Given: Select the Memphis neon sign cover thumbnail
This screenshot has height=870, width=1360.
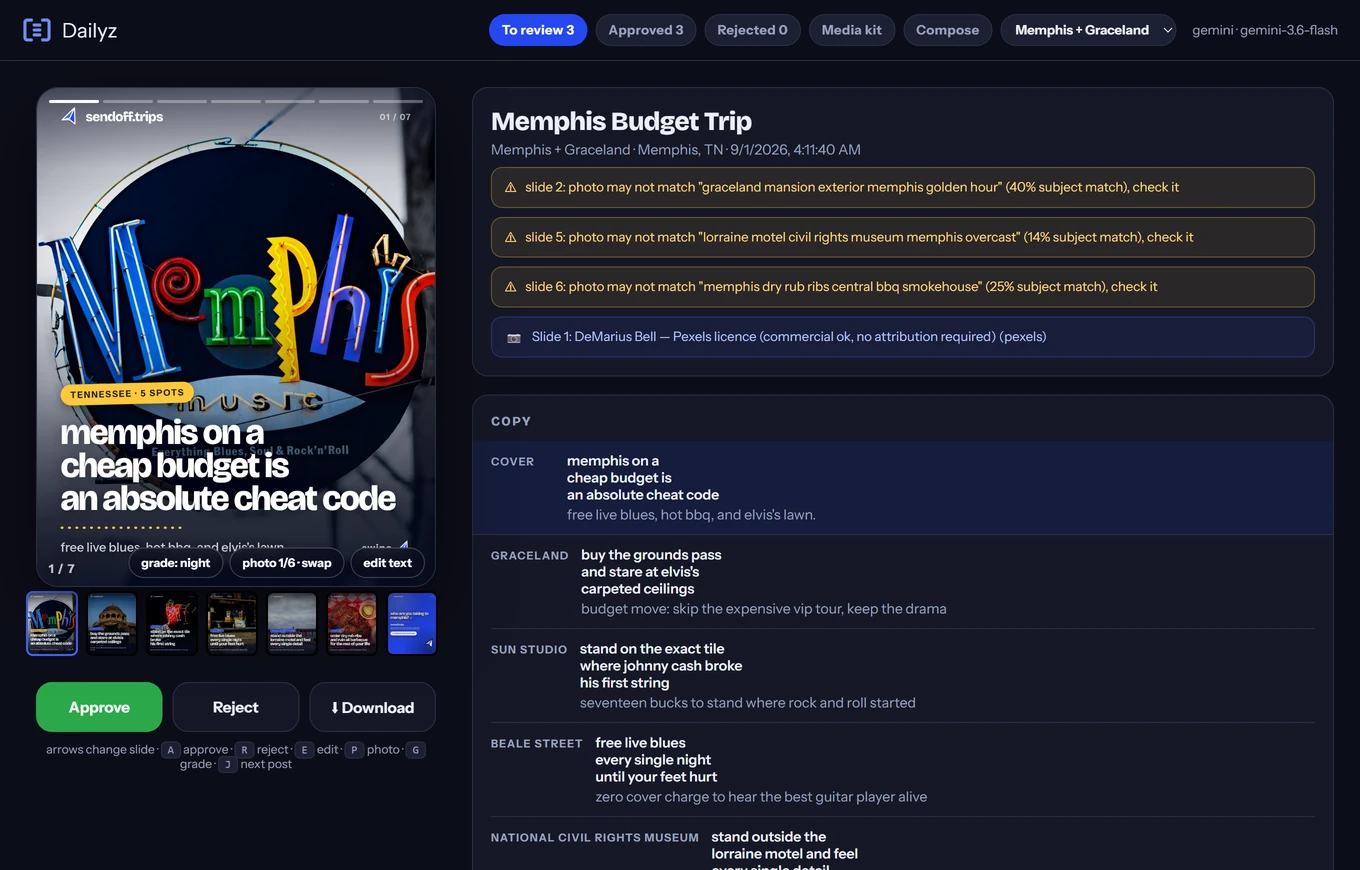Looking at the screenshot, I should click(x=52, y=623).
